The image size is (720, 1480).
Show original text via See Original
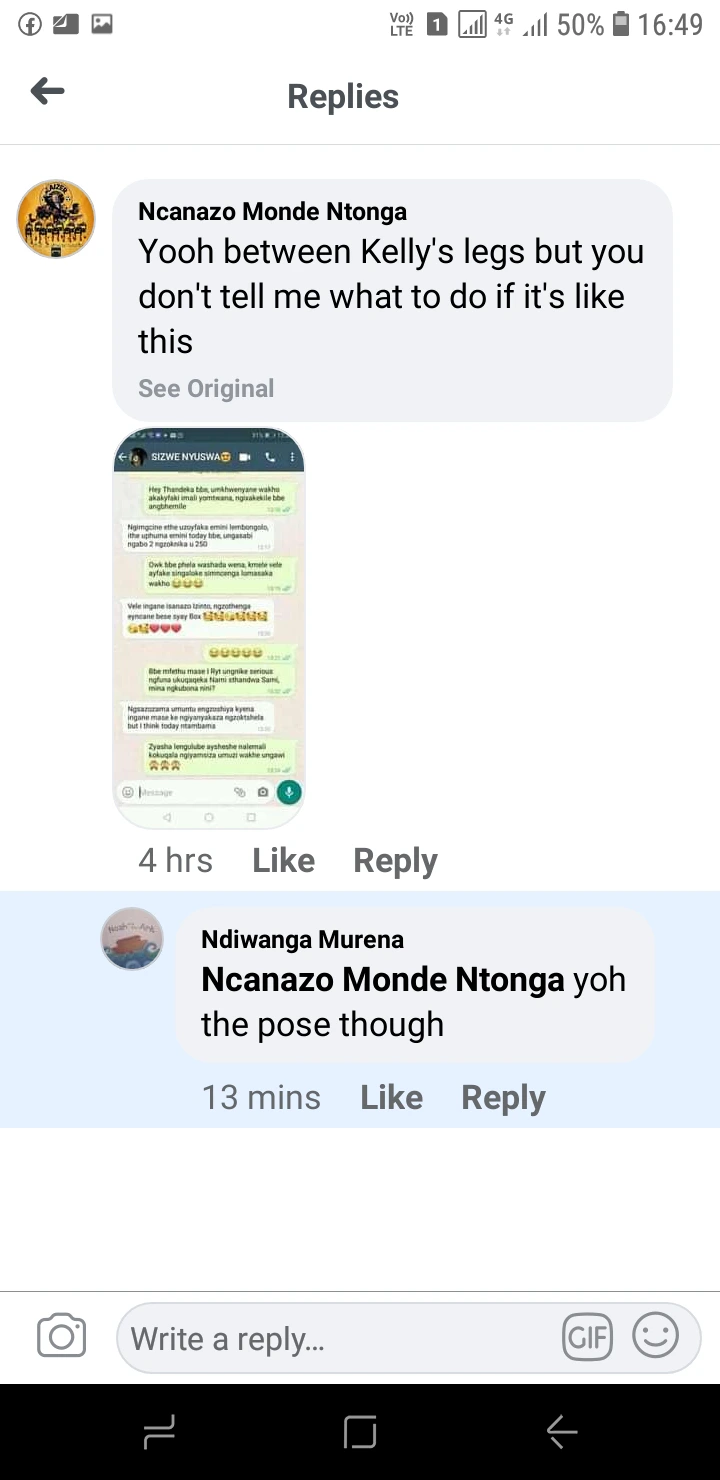(x=206, y=388)
